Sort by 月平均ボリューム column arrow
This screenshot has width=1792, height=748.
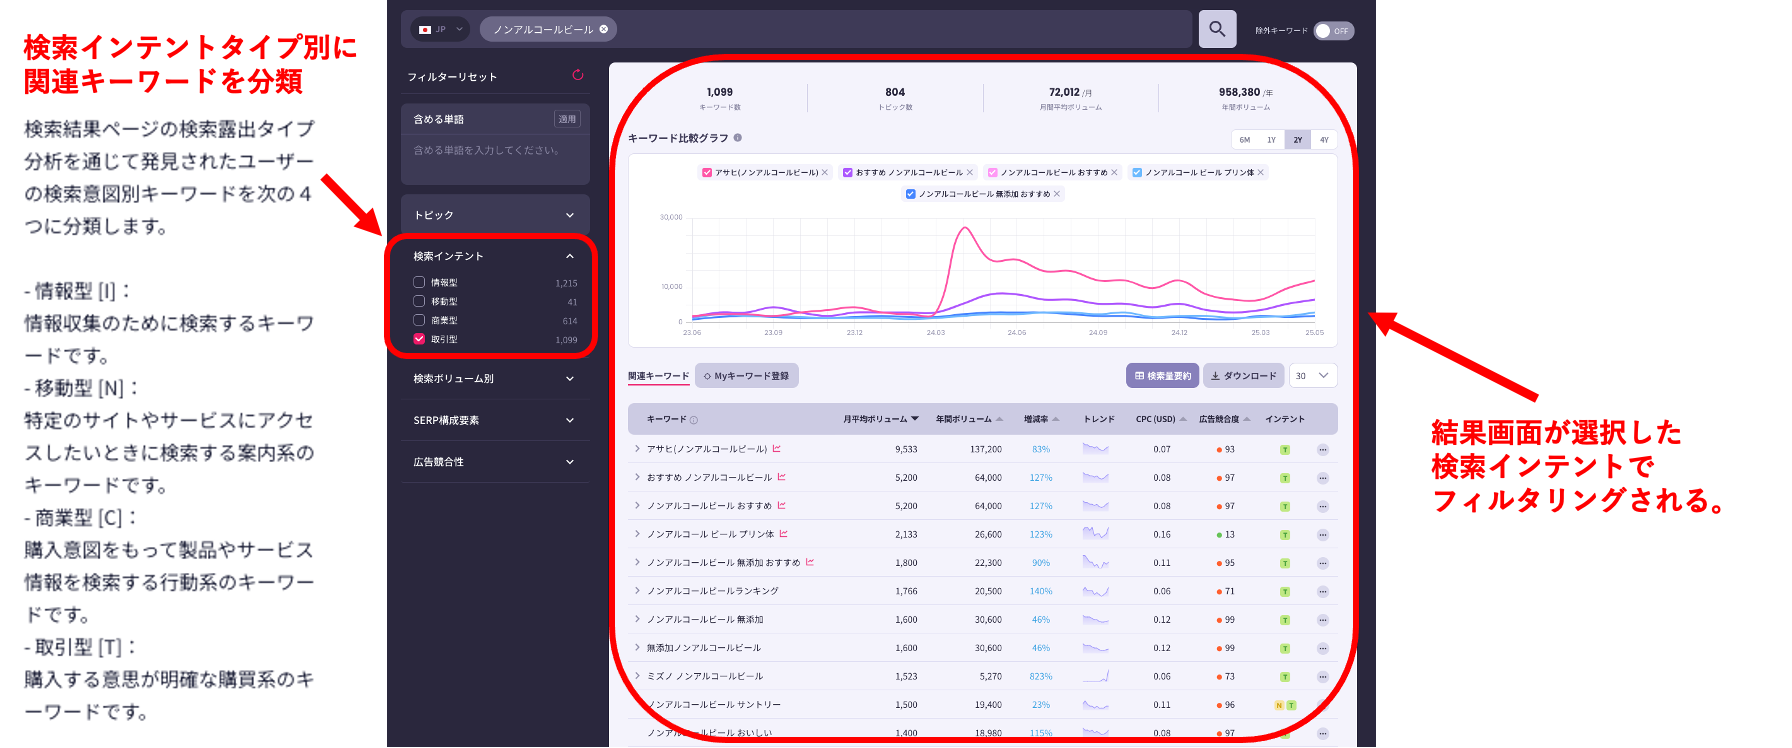coord(915,419)
